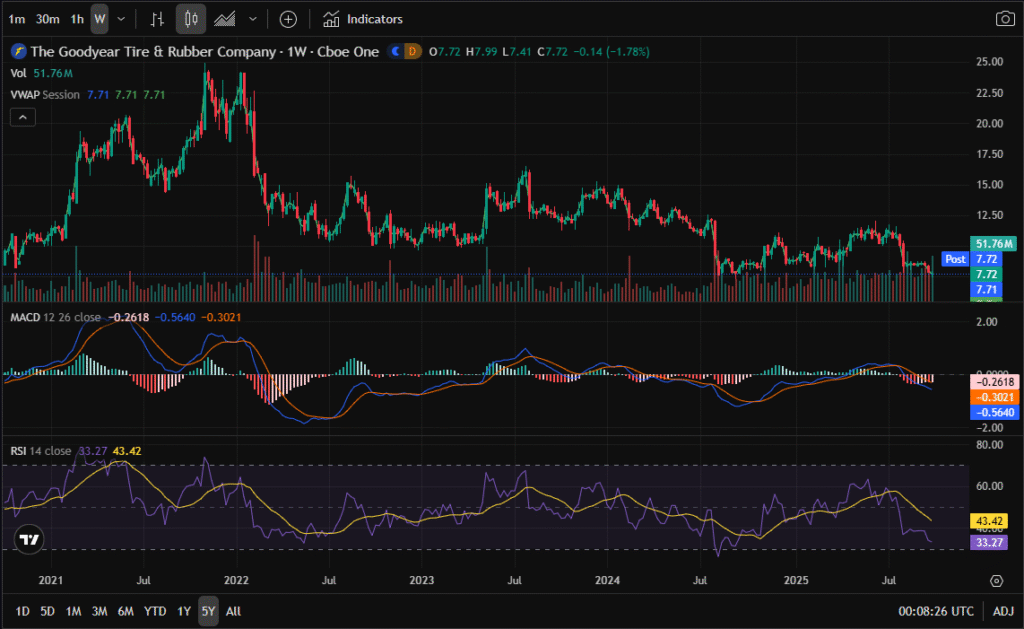Toggle the post-market session moon indicator

tap(396, 51)
